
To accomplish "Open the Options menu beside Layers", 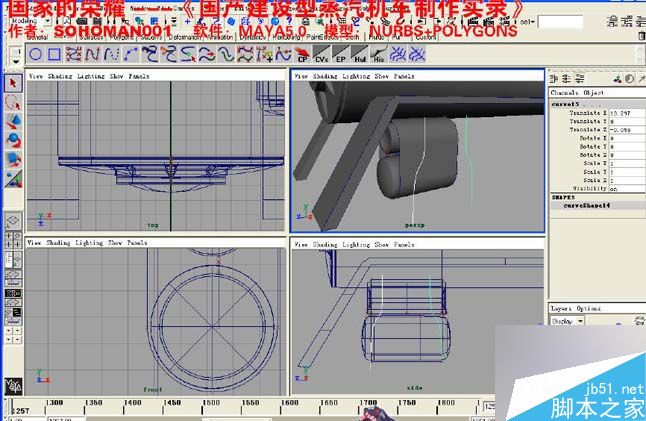I will click(589, 309).
